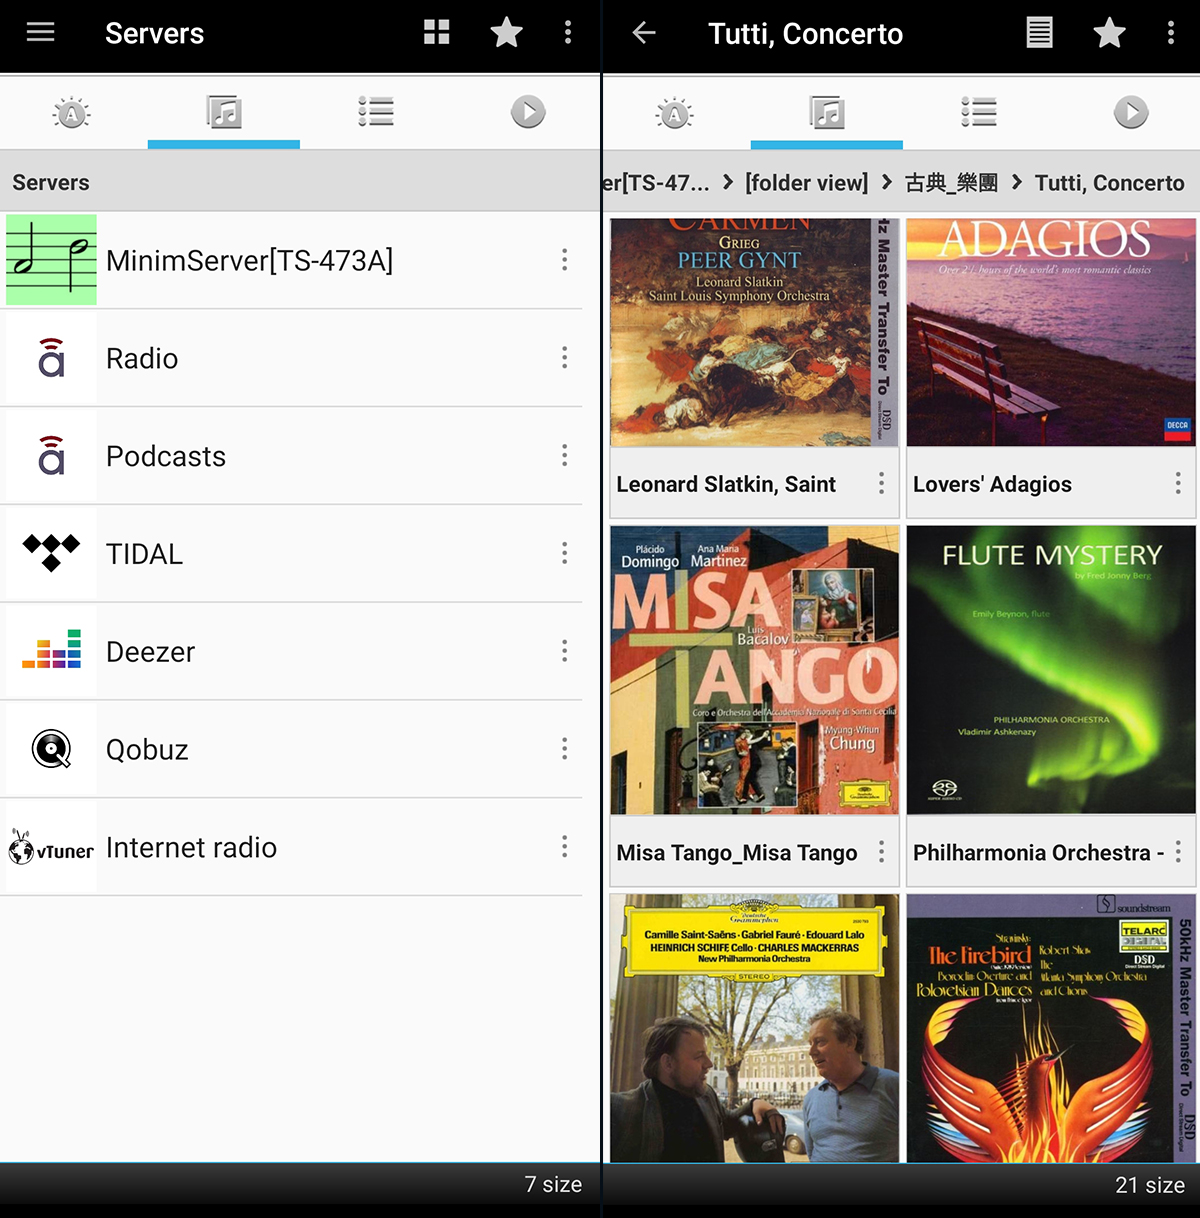Open Leonard Slatkin, Saint album title
The height and width of the screenshot is (1218, 1200).
[x=726, y=484]
